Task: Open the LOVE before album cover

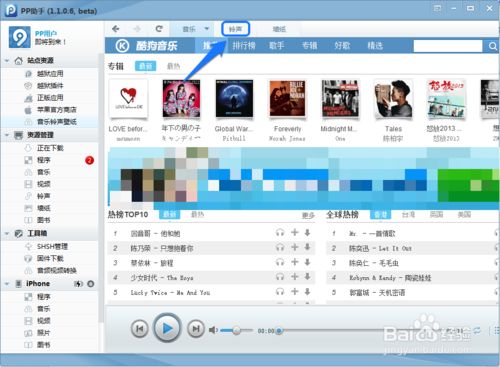Action: pyautogui.click(x=128, y=99)
